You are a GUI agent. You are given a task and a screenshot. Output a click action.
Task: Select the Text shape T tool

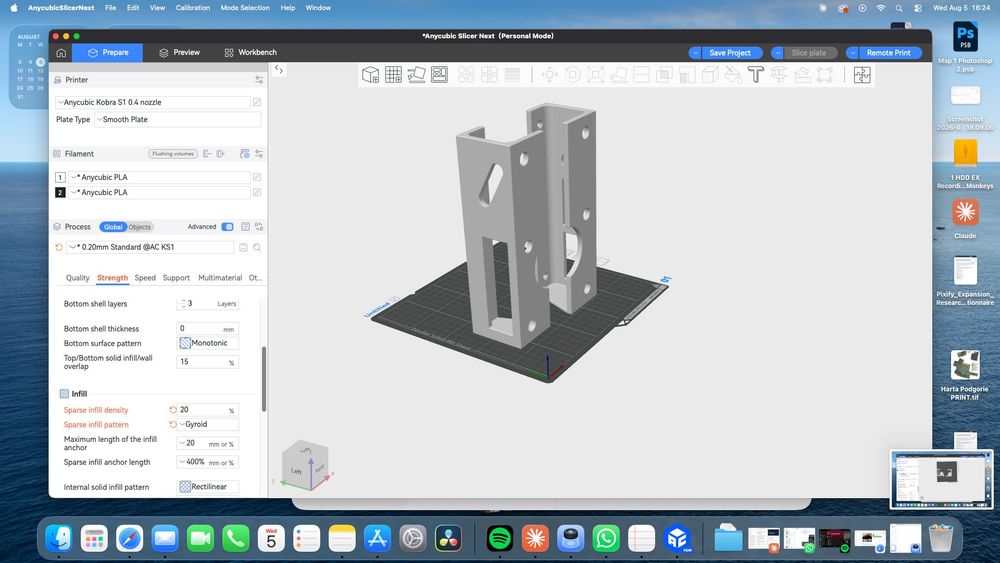(x=756, y=75)
